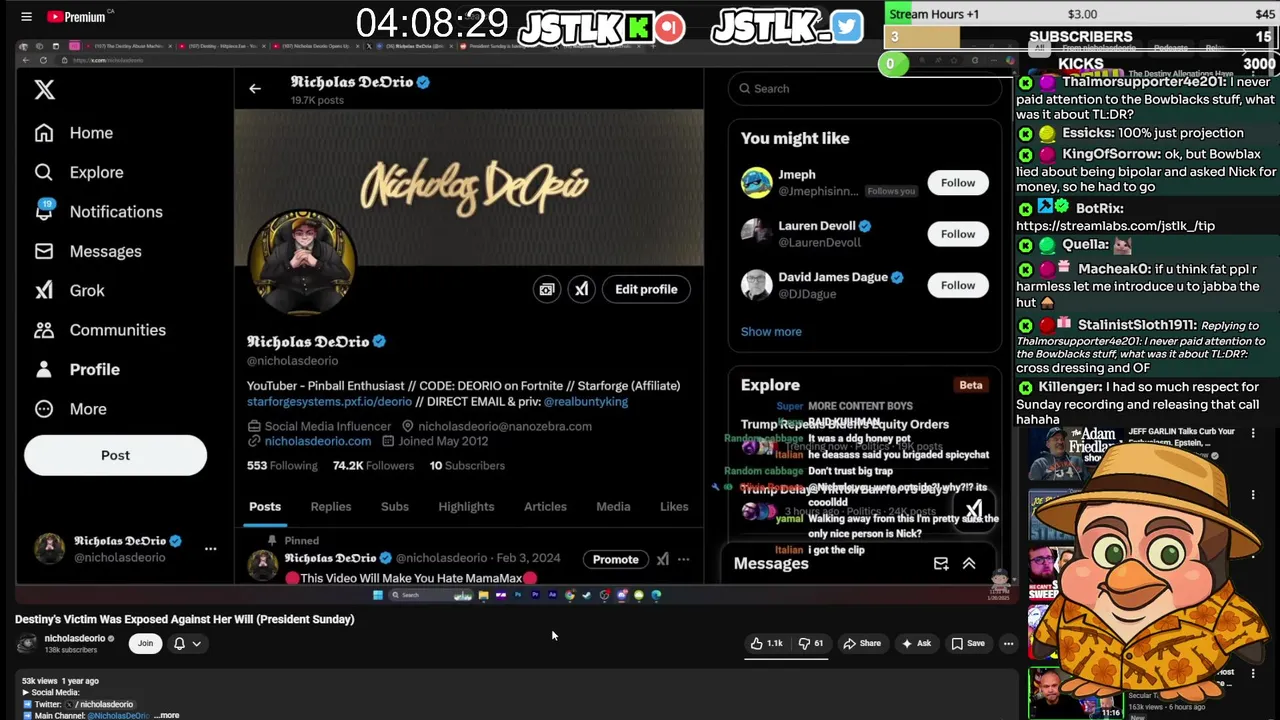Follow Lauren Devoll
This screenshot has width=1280, height=720.
(957, 234)
